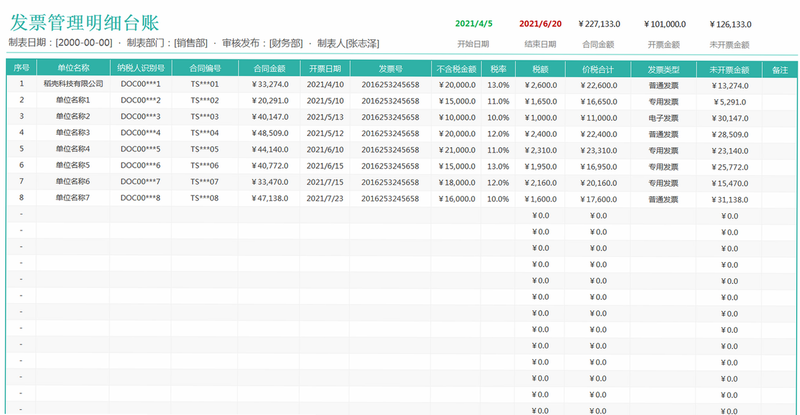800x415 pixels.
Task: Click invoice date 2021/4/10
Action: click(325, 85)
